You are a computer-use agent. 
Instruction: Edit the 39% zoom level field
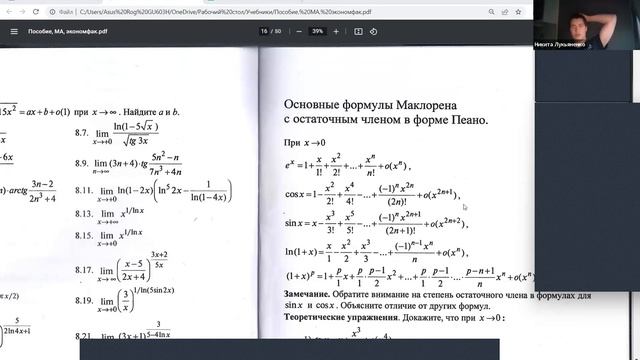tap(318, 31)
